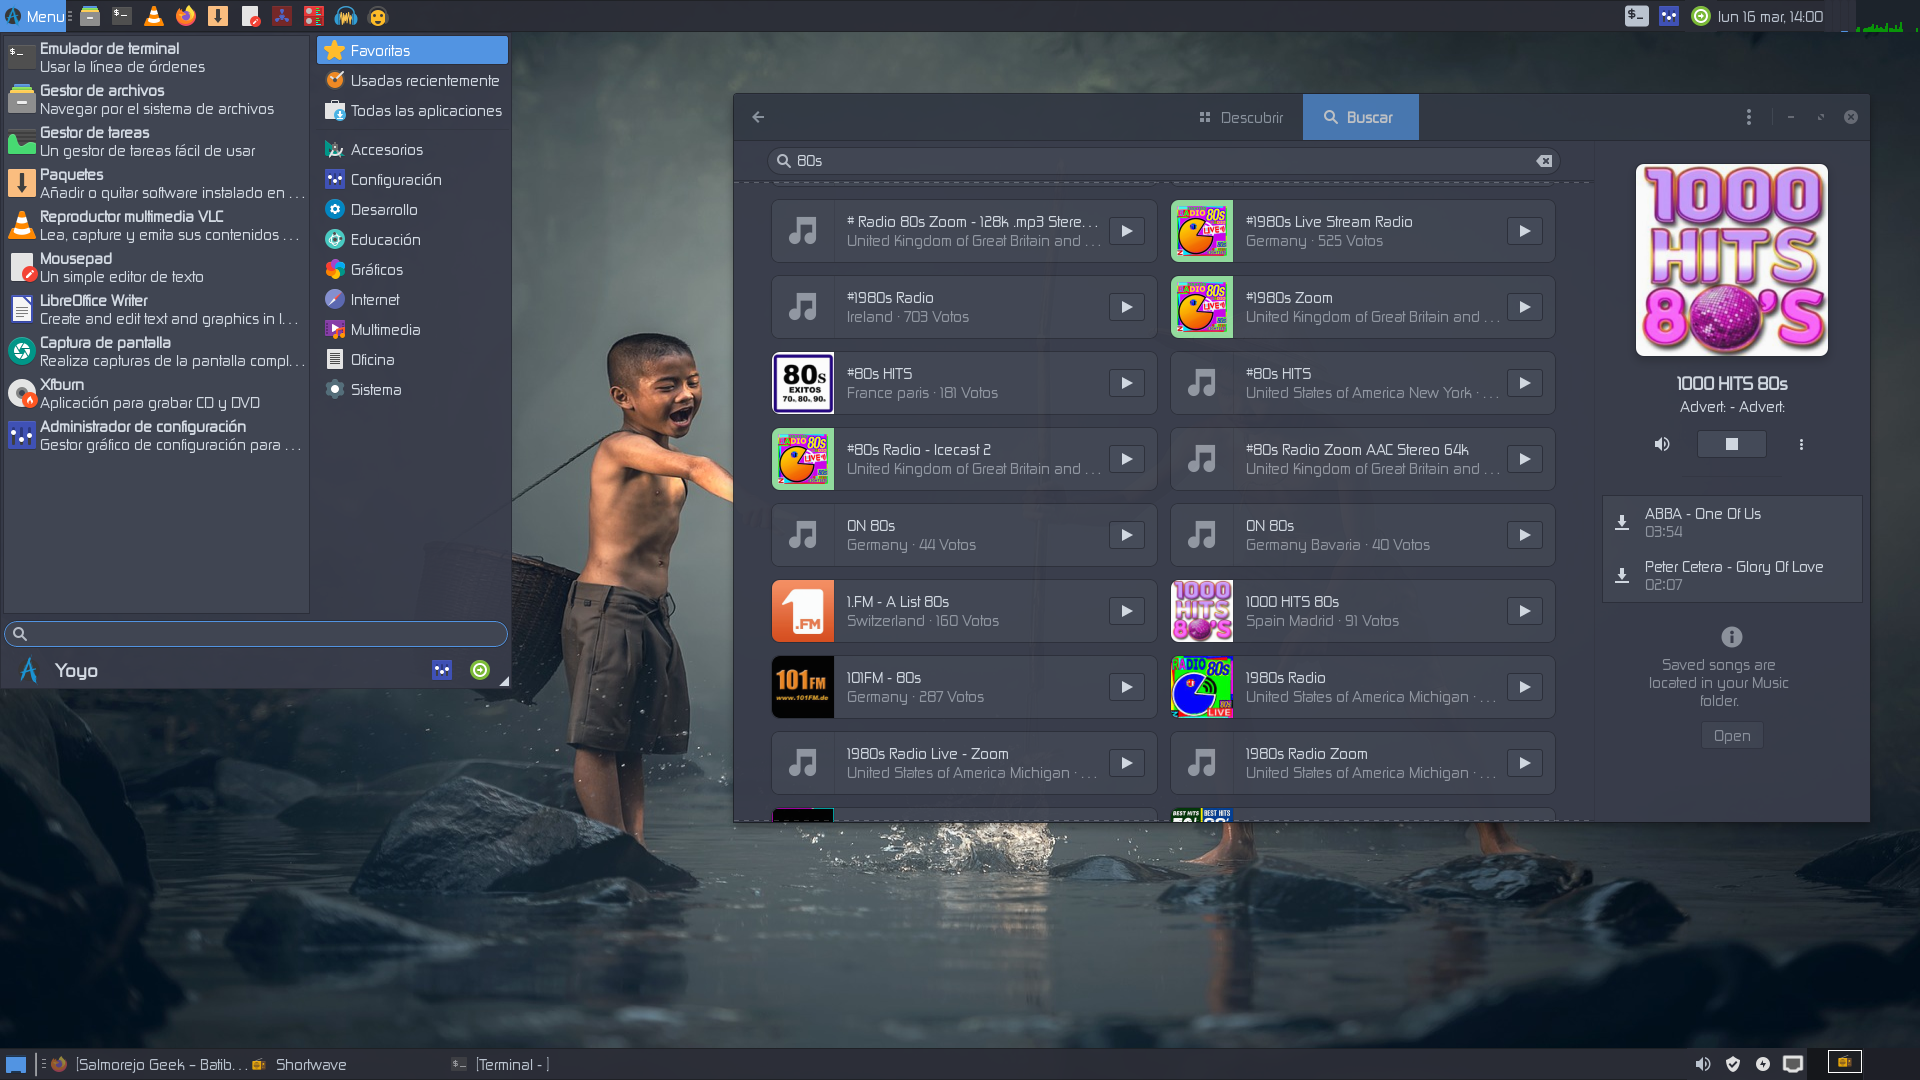Play the 101FM - 80s station
Screen dimensions: 1920x1080
[x=1126, y=687]
